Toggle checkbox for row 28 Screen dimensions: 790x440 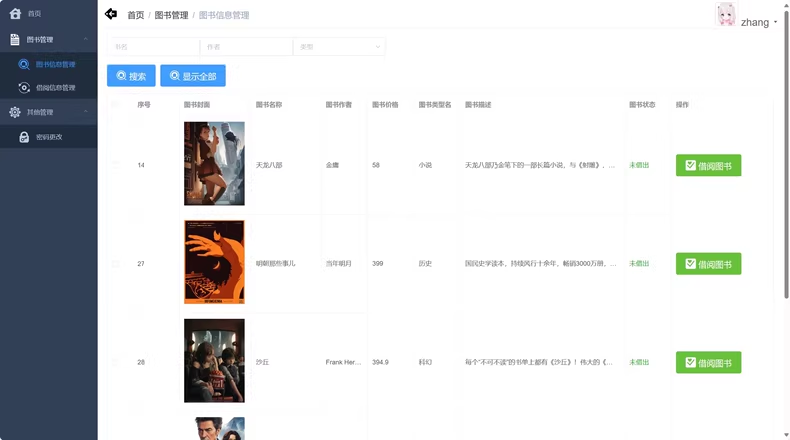115,362
